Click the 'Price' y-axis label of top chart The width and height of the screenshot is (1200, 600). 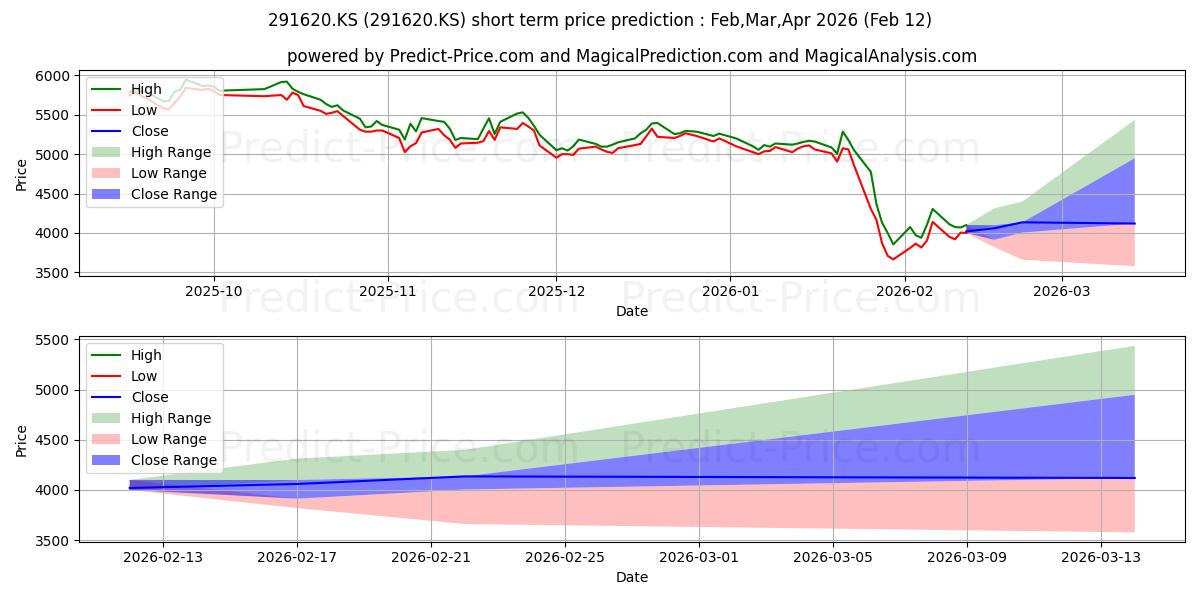[23, 174]
